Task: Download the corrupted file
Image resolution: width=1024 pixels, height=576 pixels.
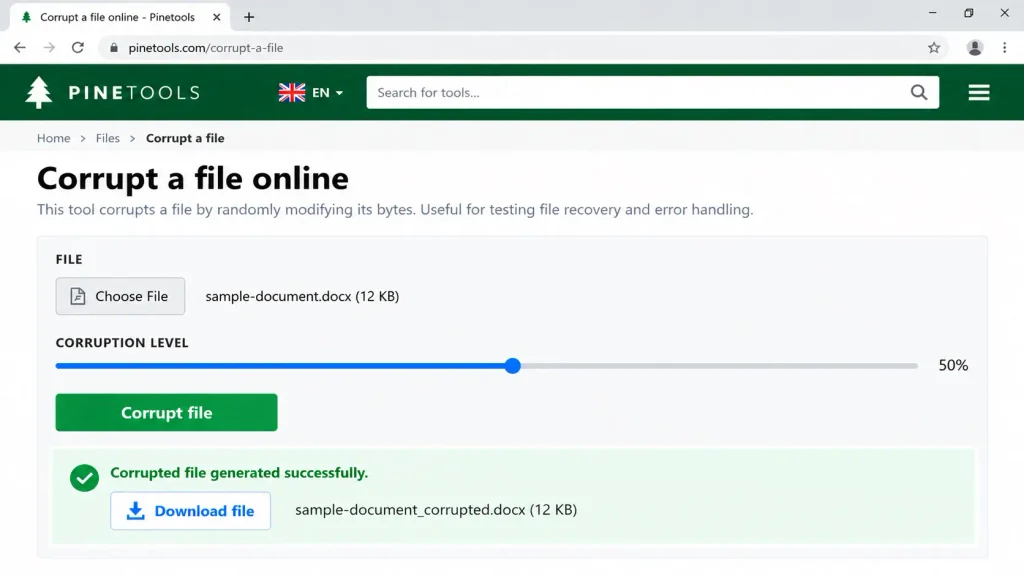Action: point(191,511)
